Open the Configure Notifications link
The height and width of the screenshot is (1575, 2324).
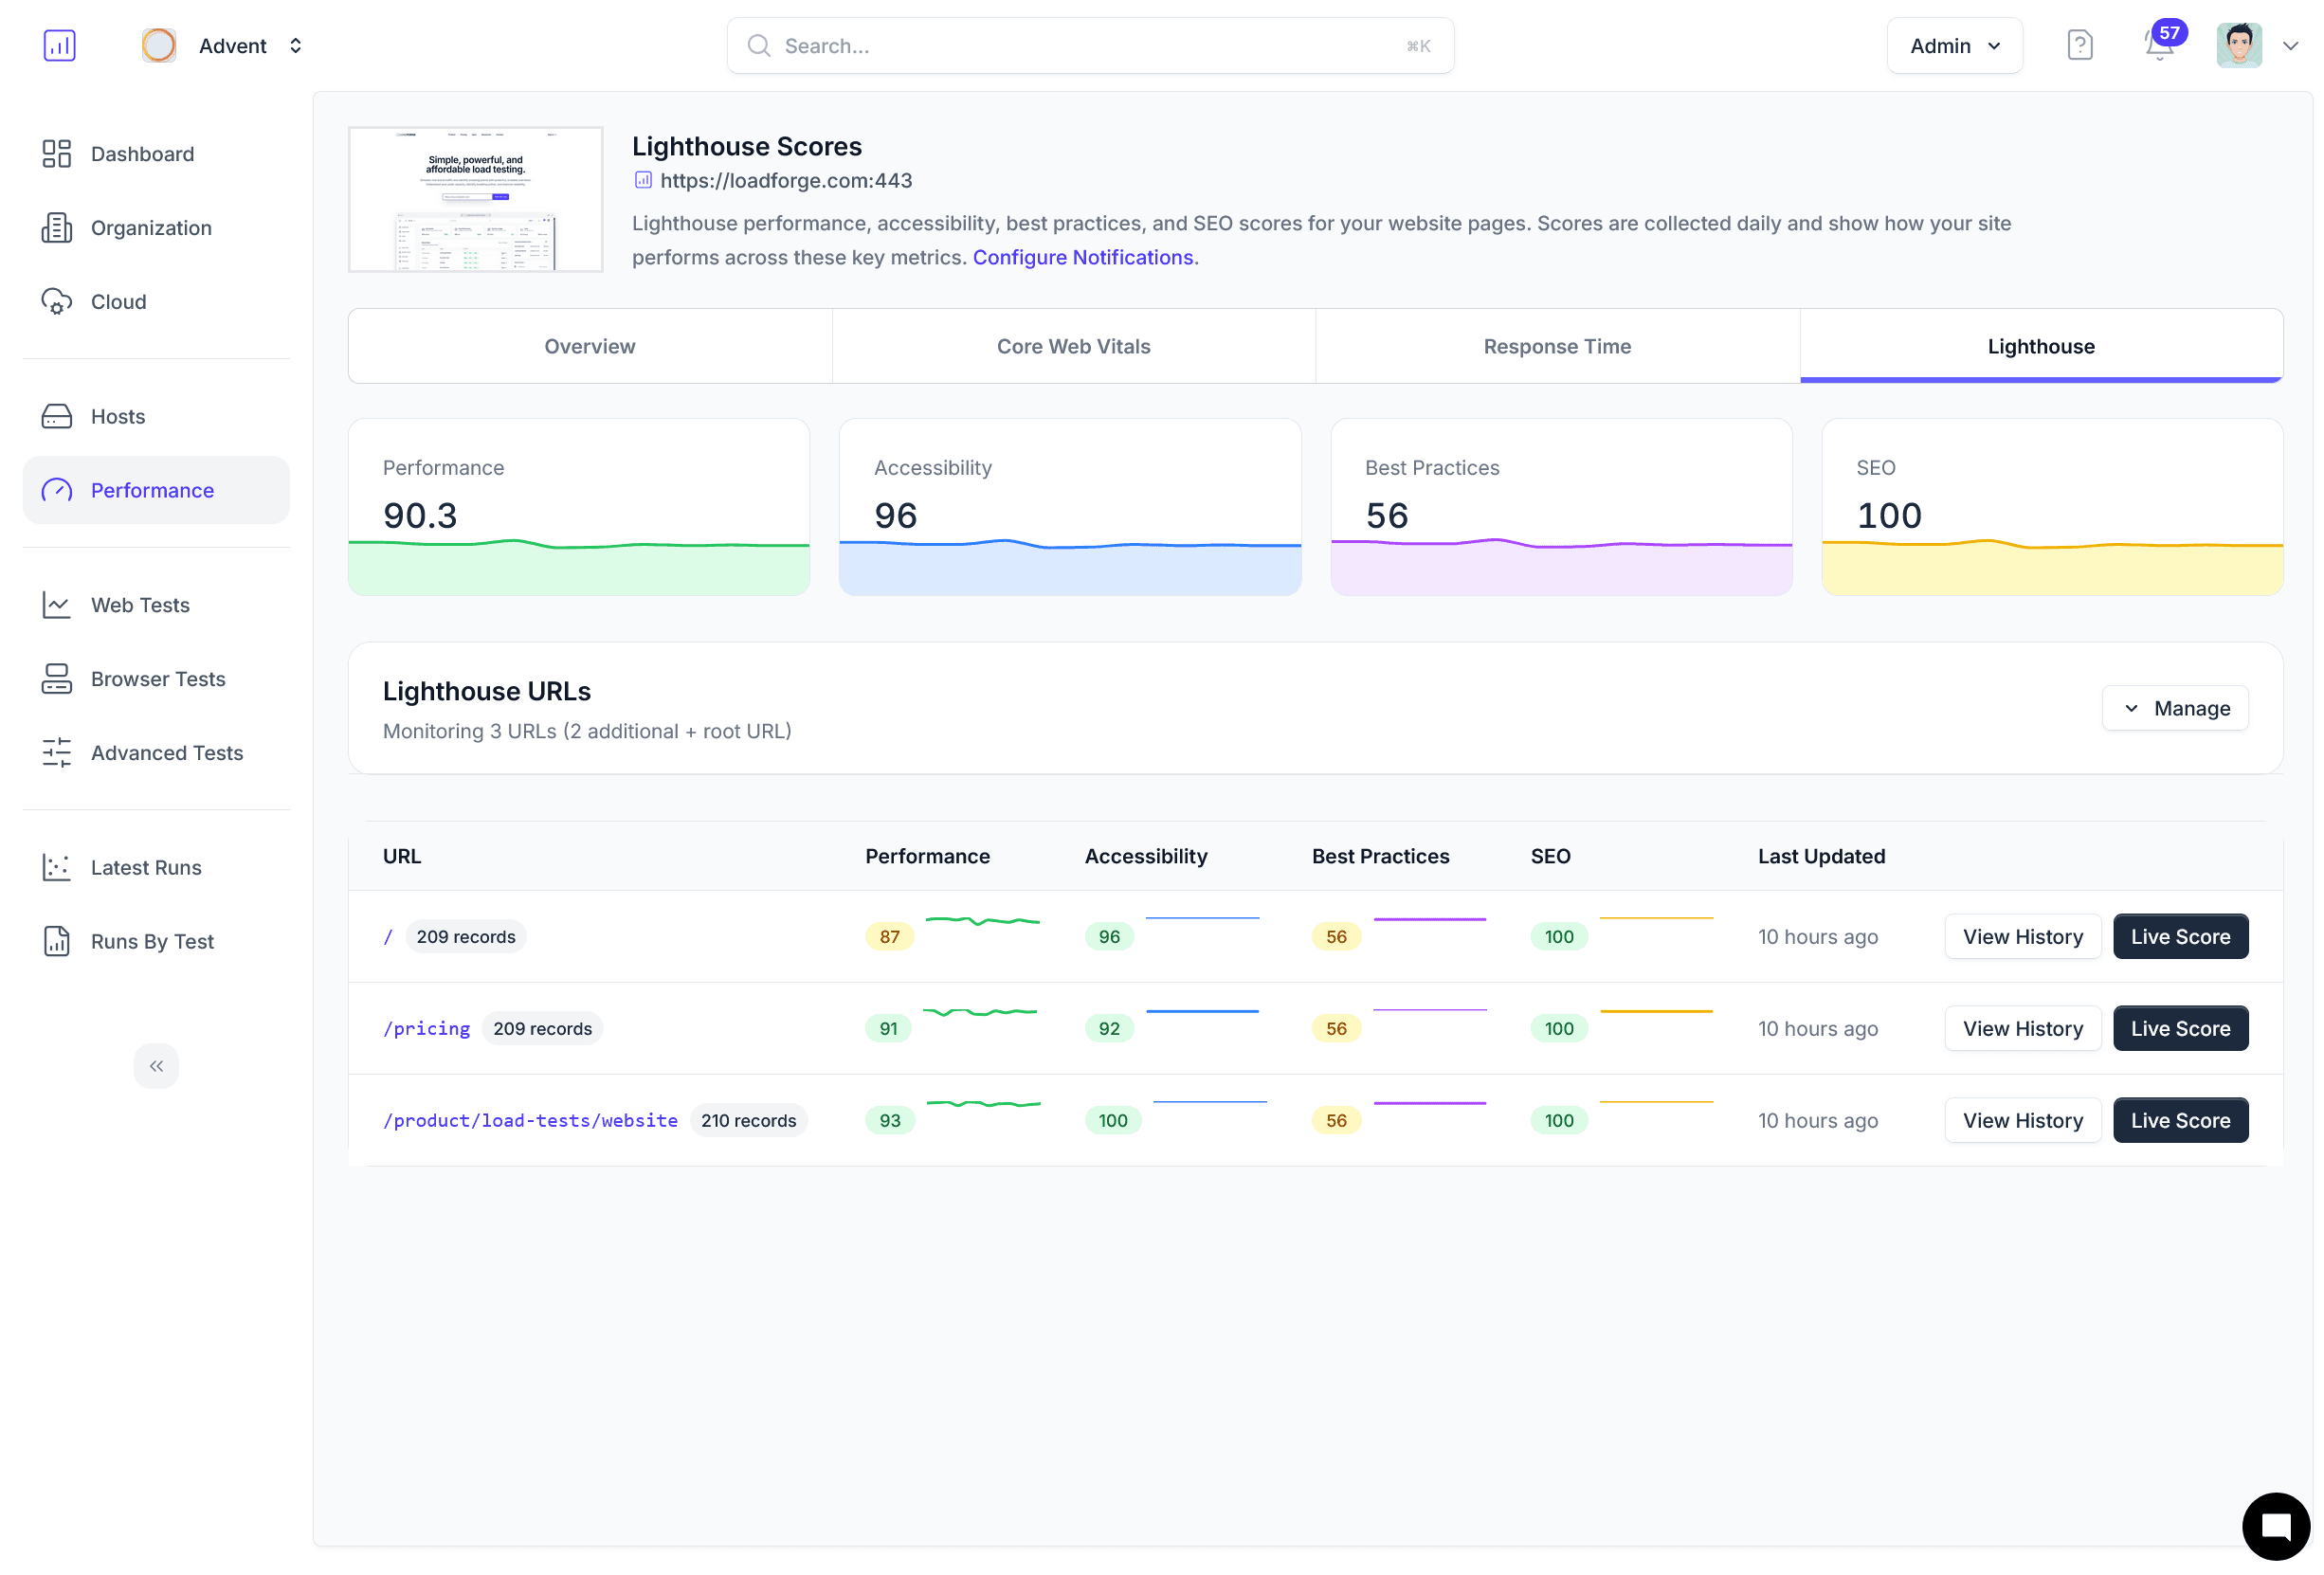click(1083, 257)
